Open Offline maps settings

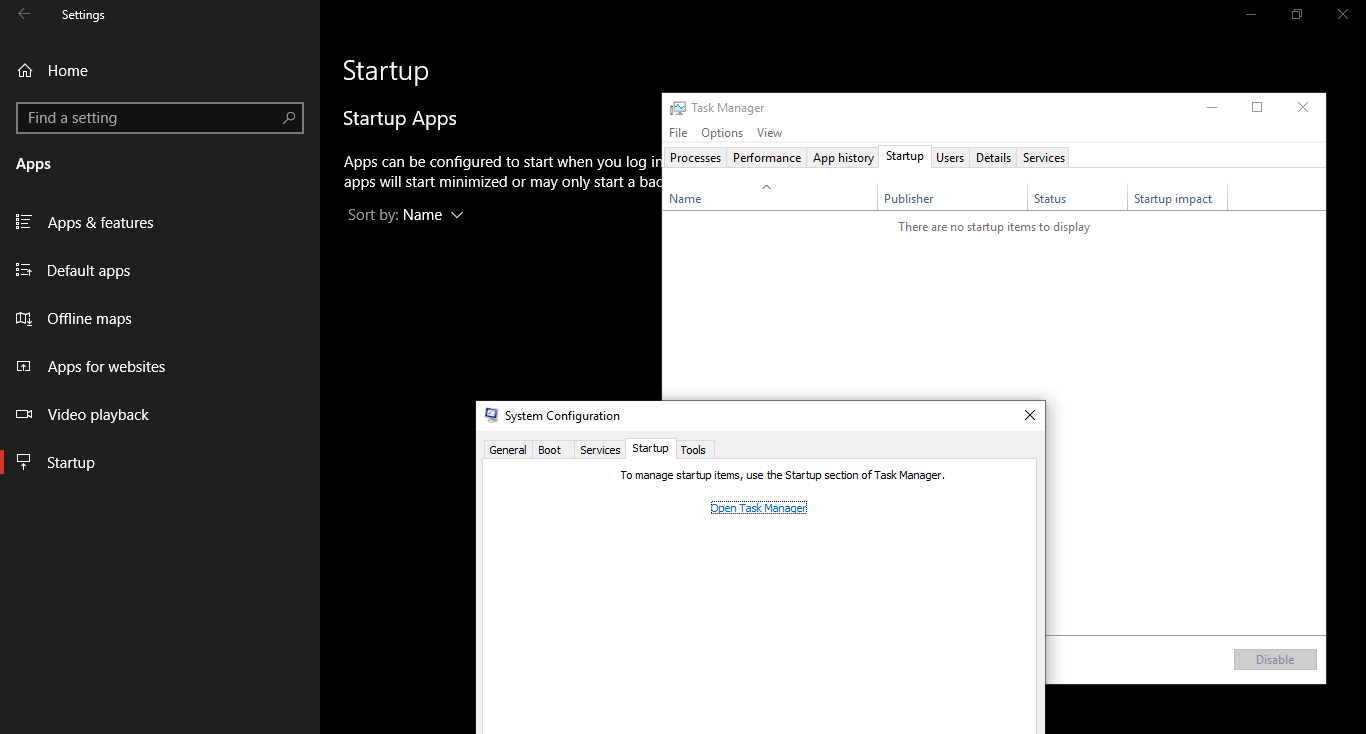coord(89,318)
